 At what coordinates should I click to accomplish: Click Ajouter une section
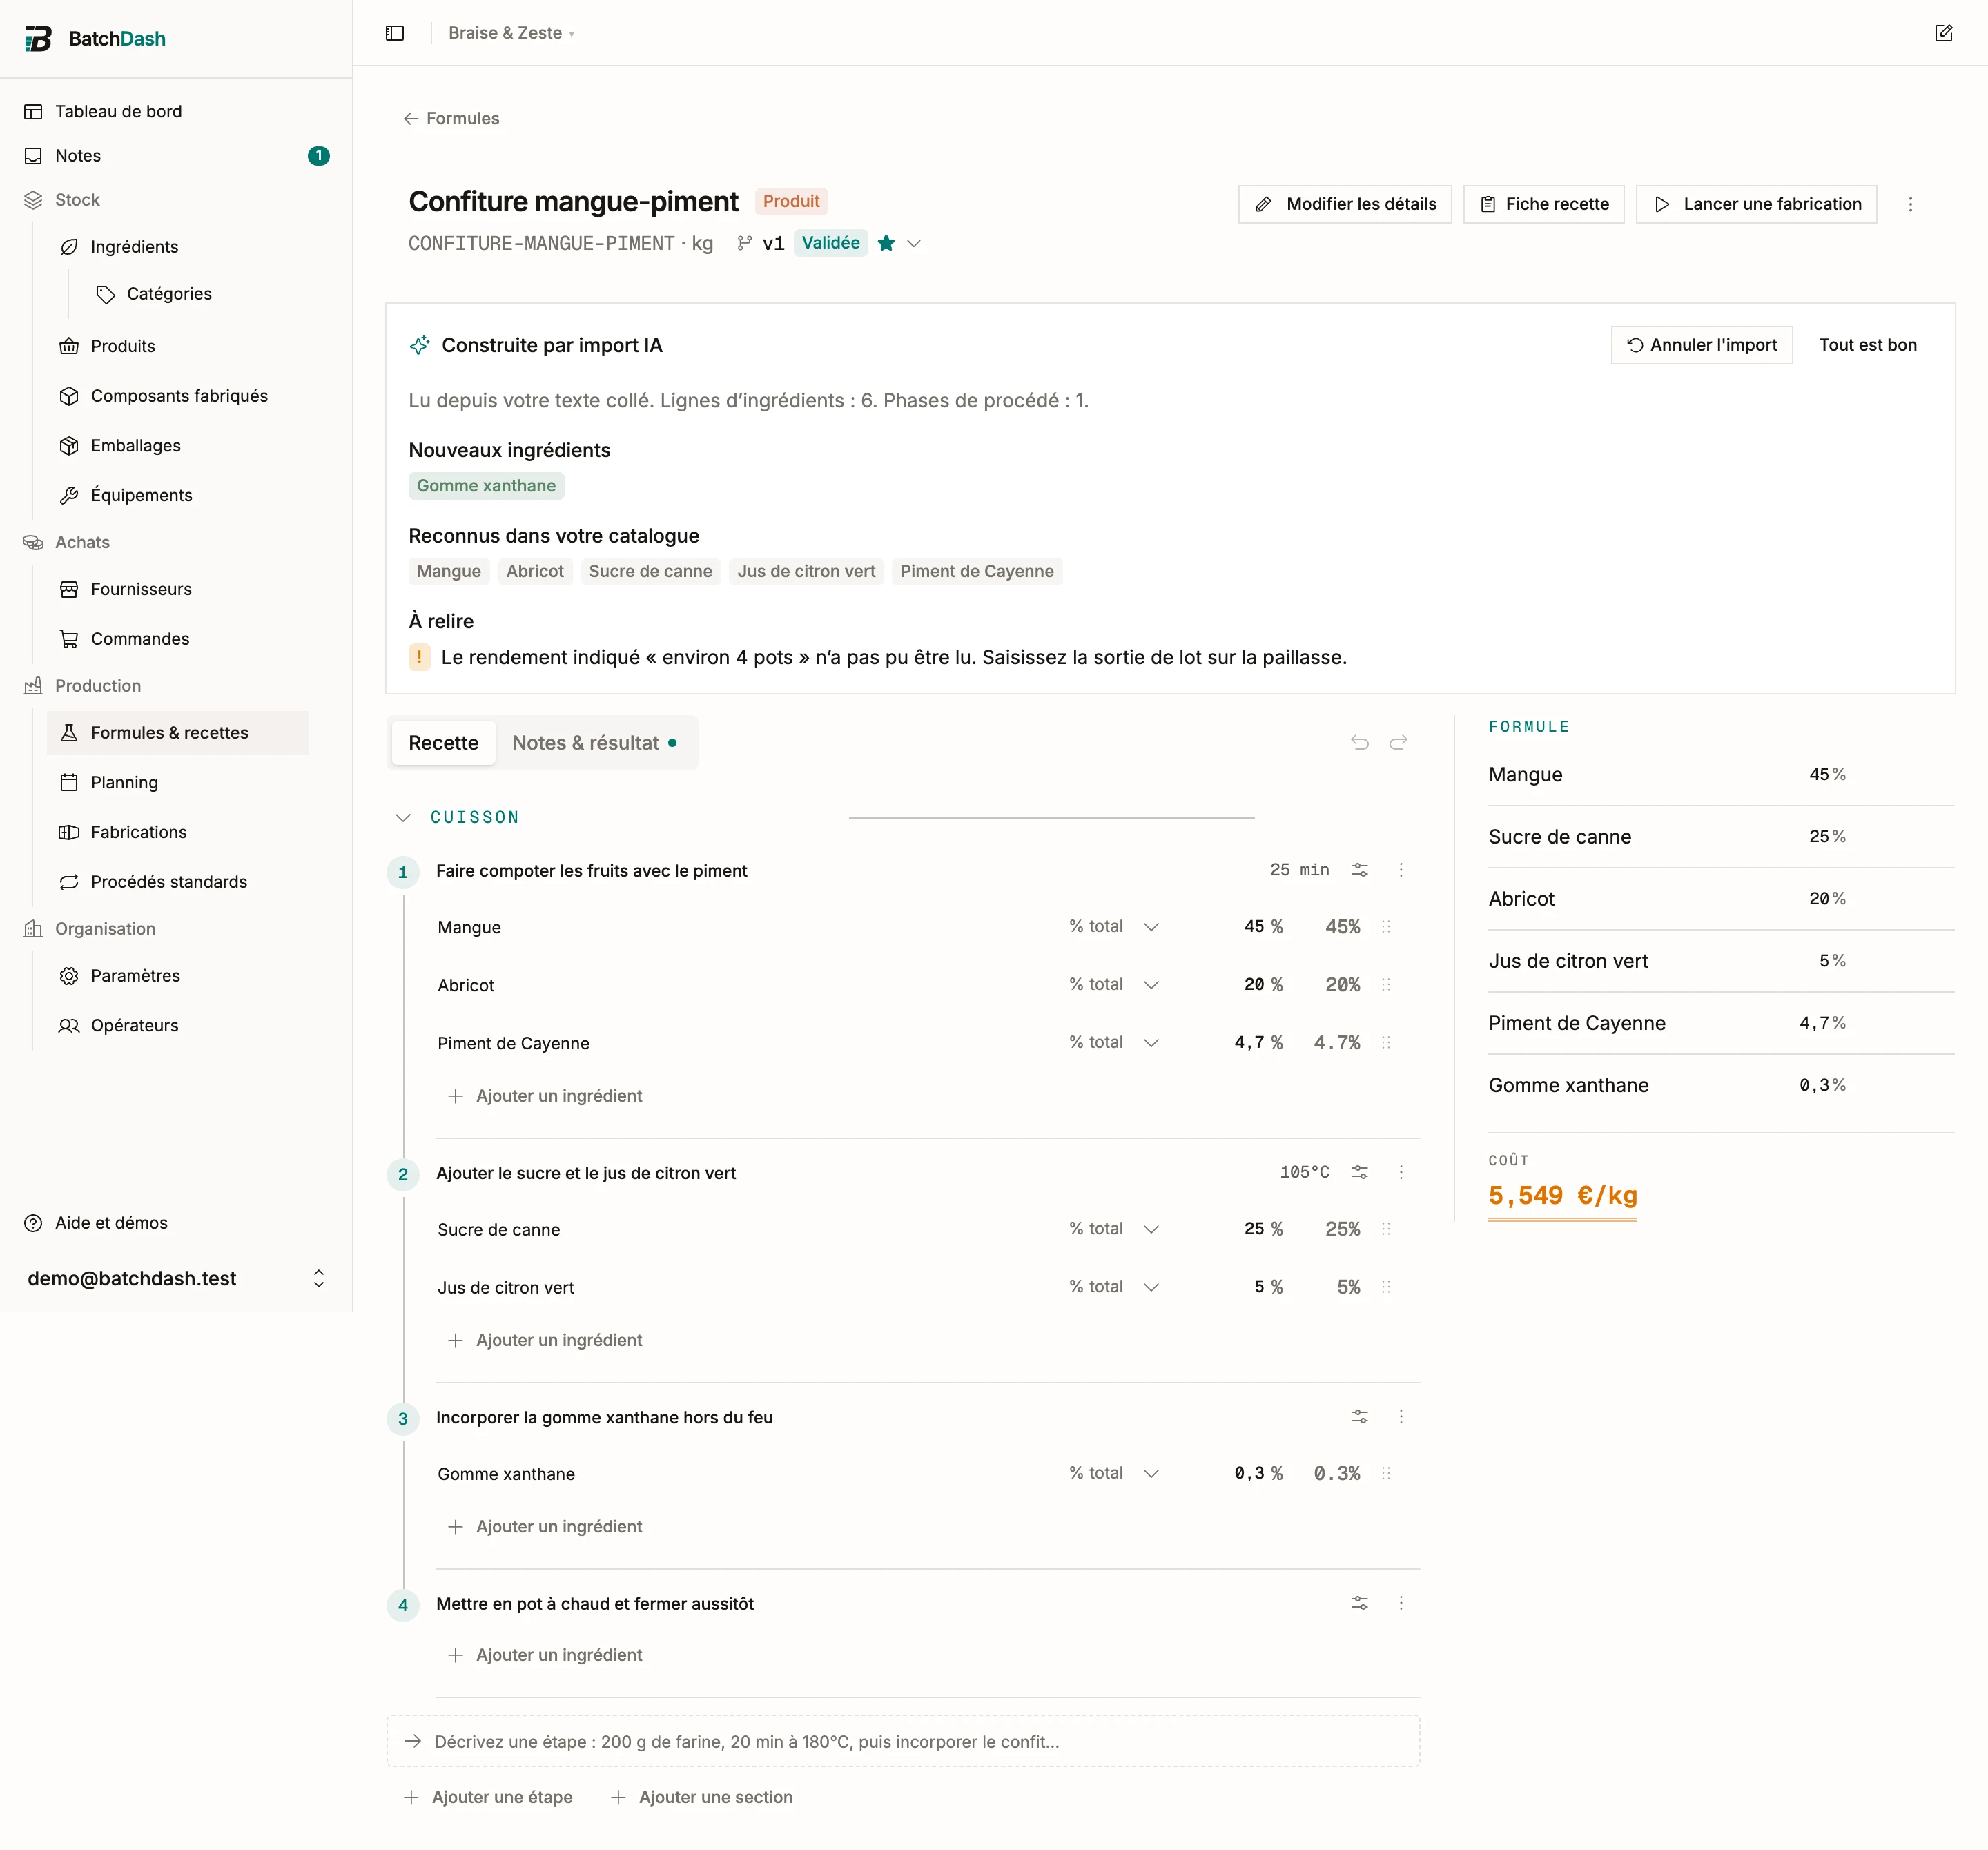[702, 1797]
